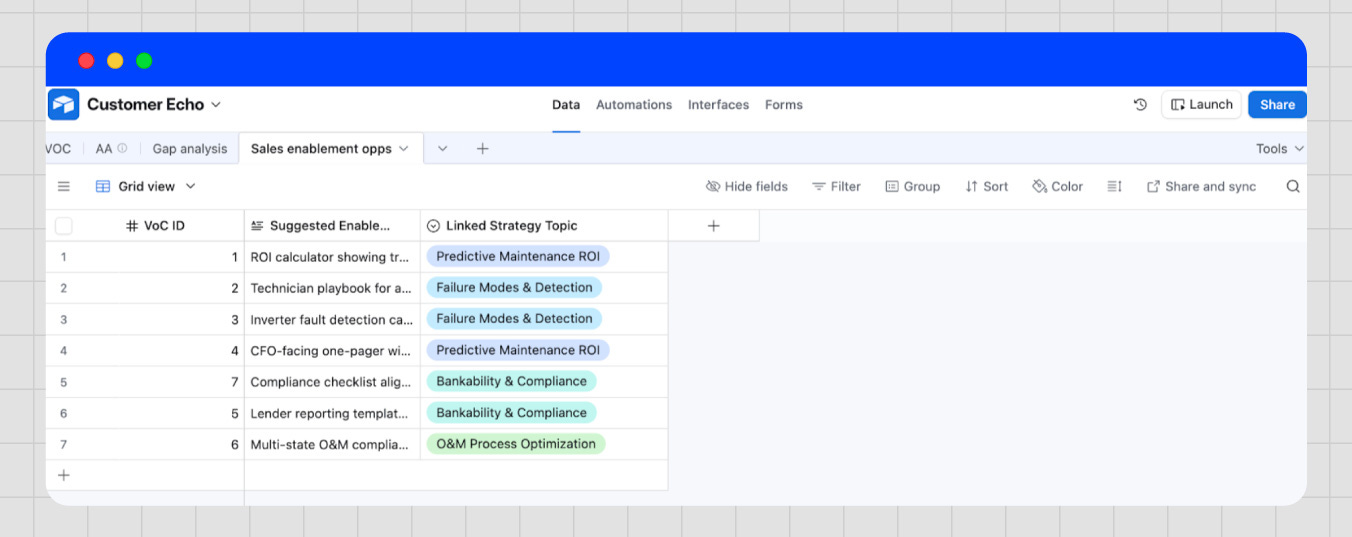Toggle the select-all rows checkbox

tap(64, 226)
